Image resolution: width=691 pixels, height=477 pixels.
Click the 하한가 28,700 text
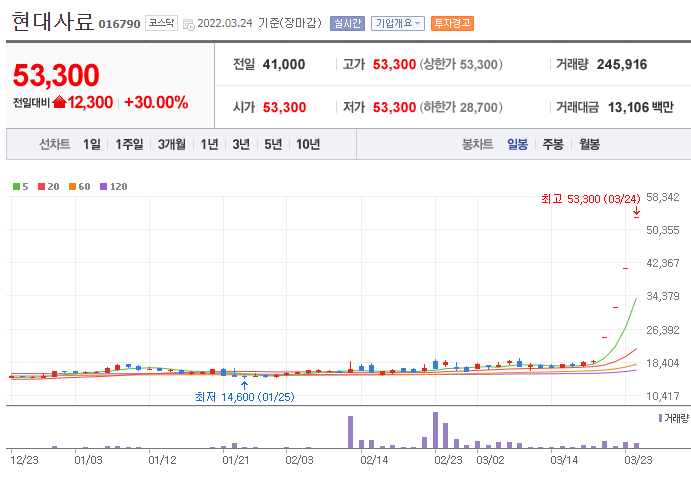[461, 107]
